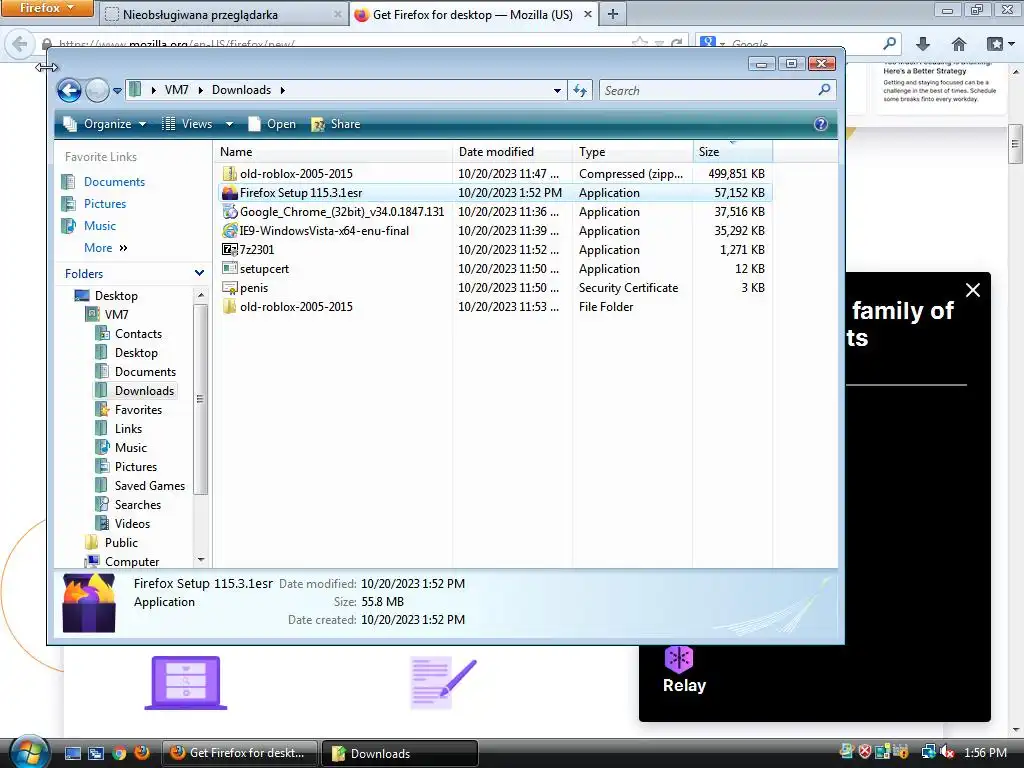Open the Organize menu

[x=104, y=124]
